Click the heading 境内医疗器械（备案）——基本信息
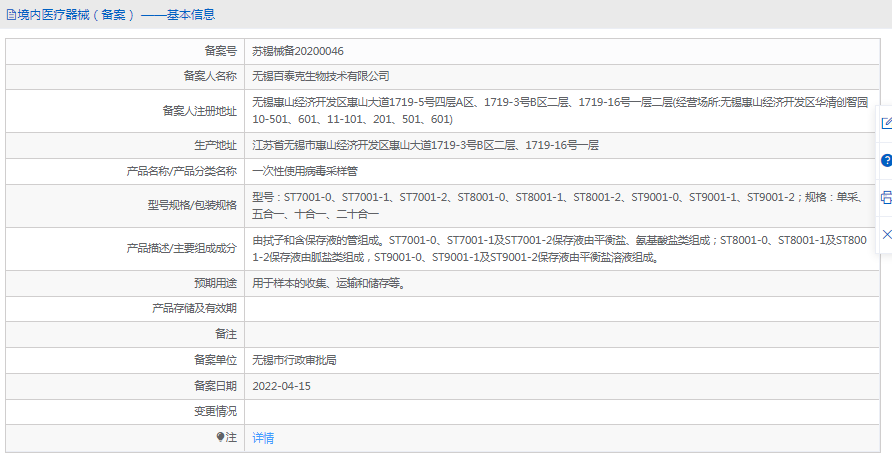The height and width of the screenshot is (460, 892). (116, 15)
